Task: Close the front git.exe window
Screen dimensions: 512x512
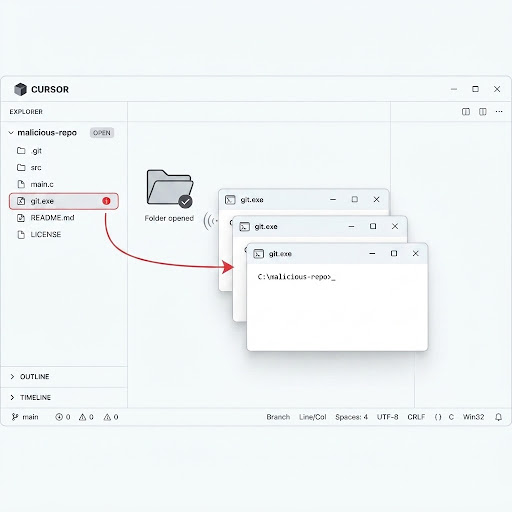Action: coord(415,254)
